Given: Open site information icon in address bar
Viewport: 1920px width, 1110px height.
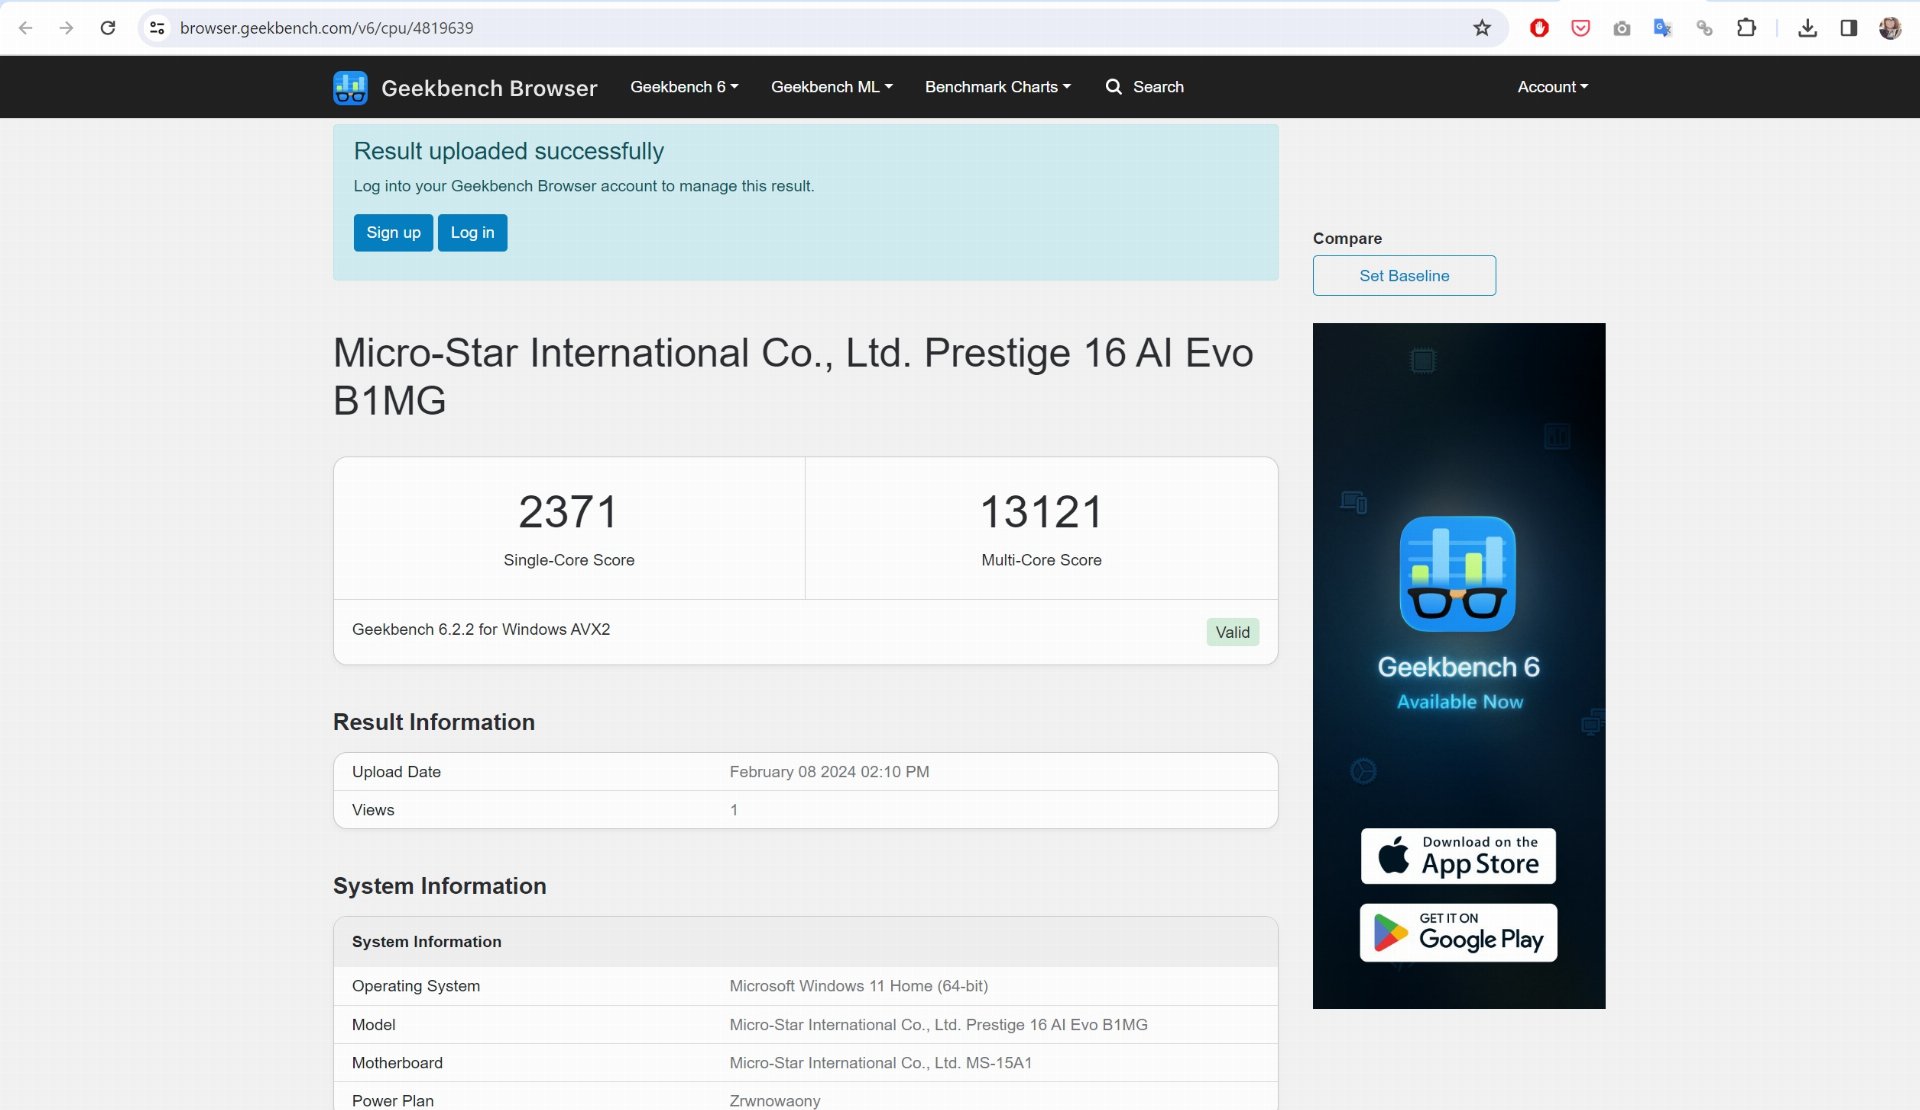Looking at the screenshot, I should pos(157,28).
